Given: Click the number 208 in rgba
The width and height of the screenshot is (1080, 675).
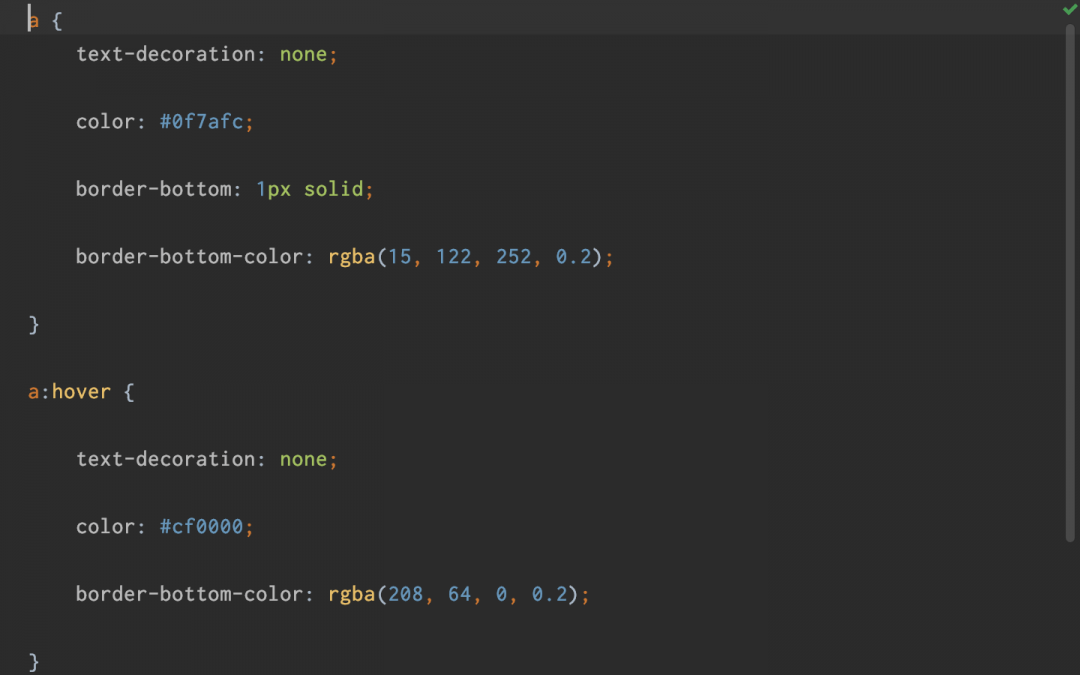Looking at the screenshot, I should pyautogui.click(x=405, y=595).
